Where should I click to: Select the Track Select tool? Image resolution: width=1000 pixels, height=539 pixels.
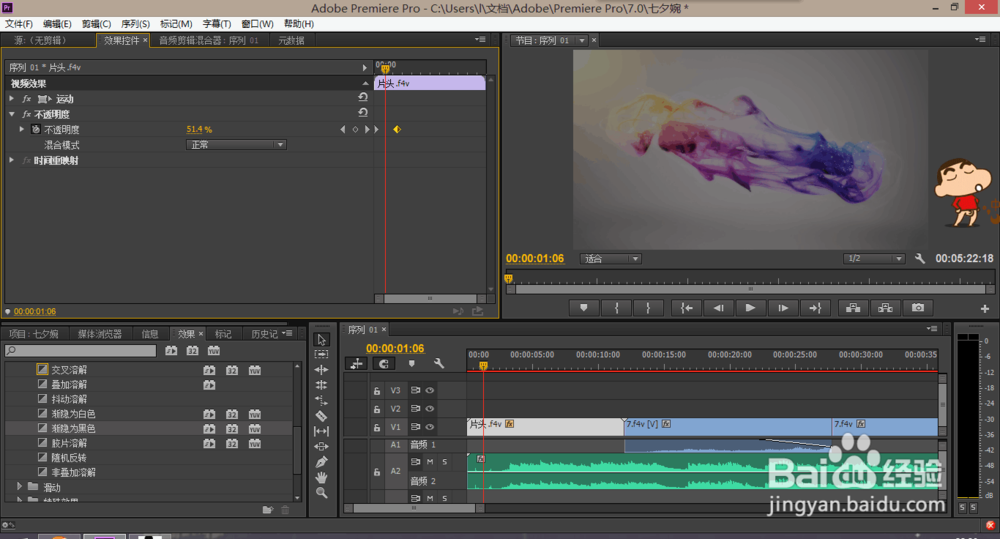[321, 355]
